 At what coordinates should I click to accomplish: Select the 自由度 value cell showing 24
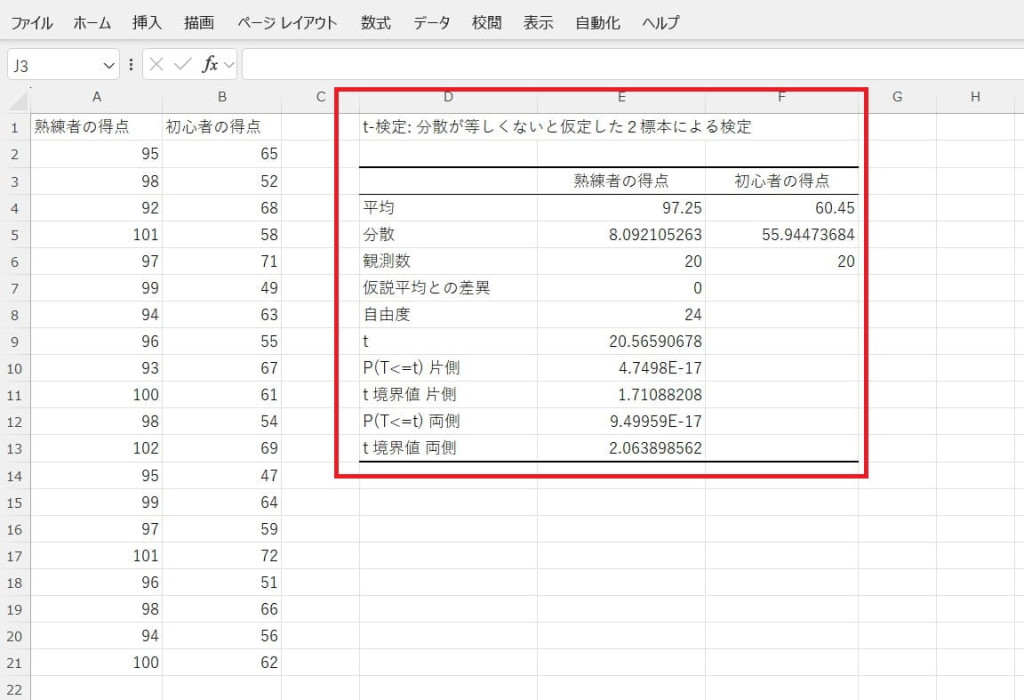pyautogui.click(x=621, y=314)
